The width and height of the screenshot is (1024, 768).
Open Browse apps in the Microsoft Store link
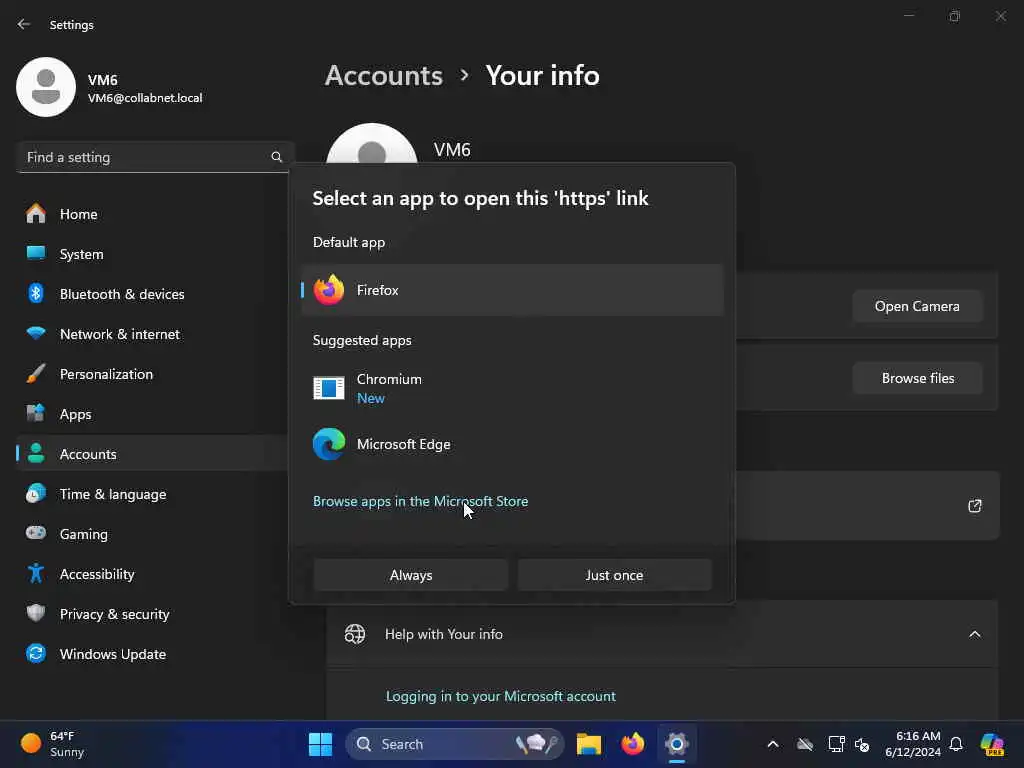pos(421,501)
